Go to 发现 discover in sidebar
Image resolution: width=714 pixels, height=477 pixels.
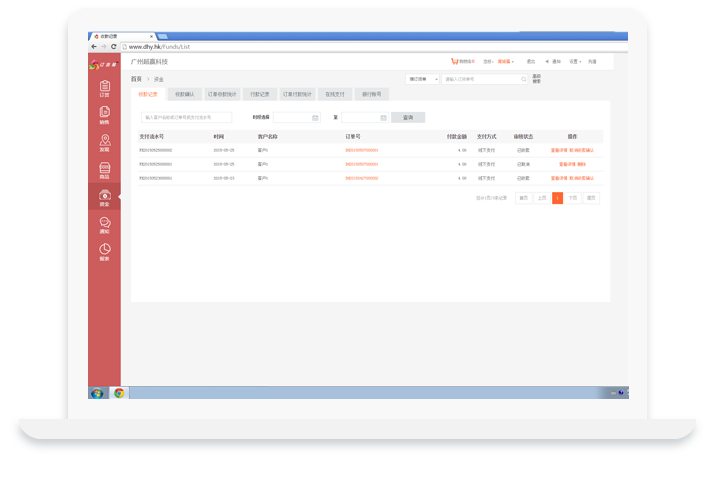coord(104,142)
